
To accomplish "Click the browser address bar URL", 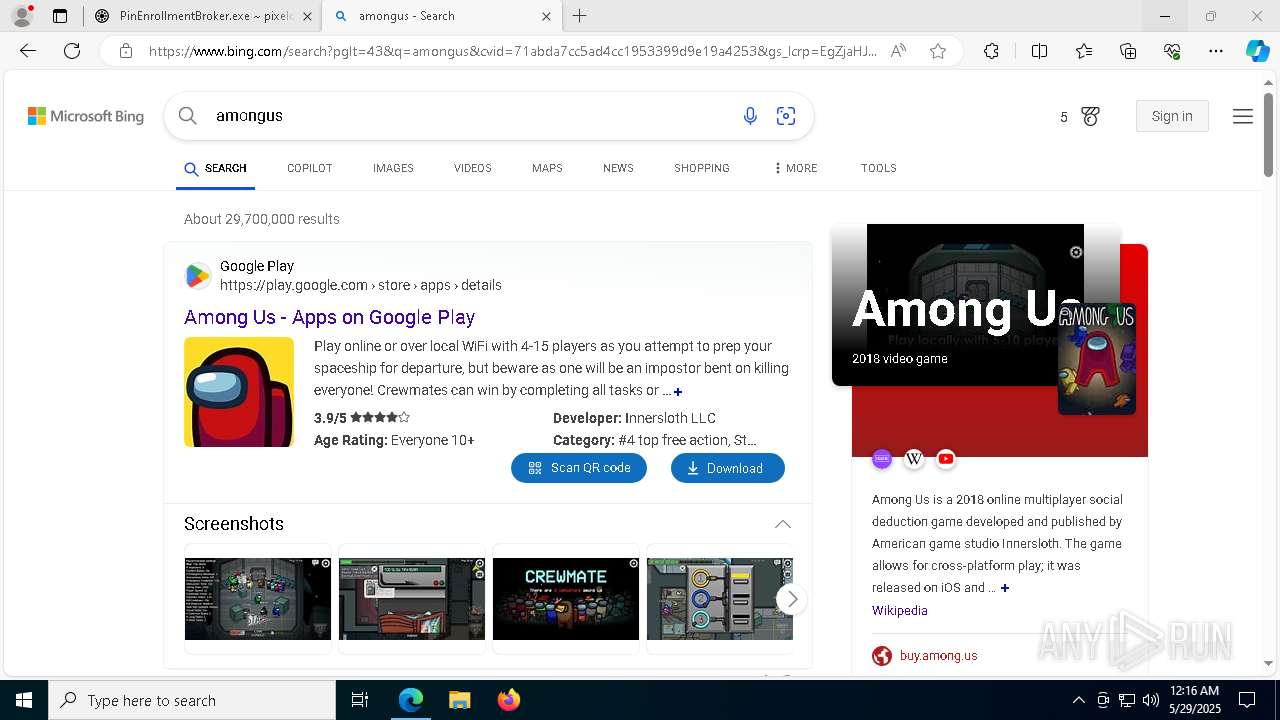I will (512, 51).
